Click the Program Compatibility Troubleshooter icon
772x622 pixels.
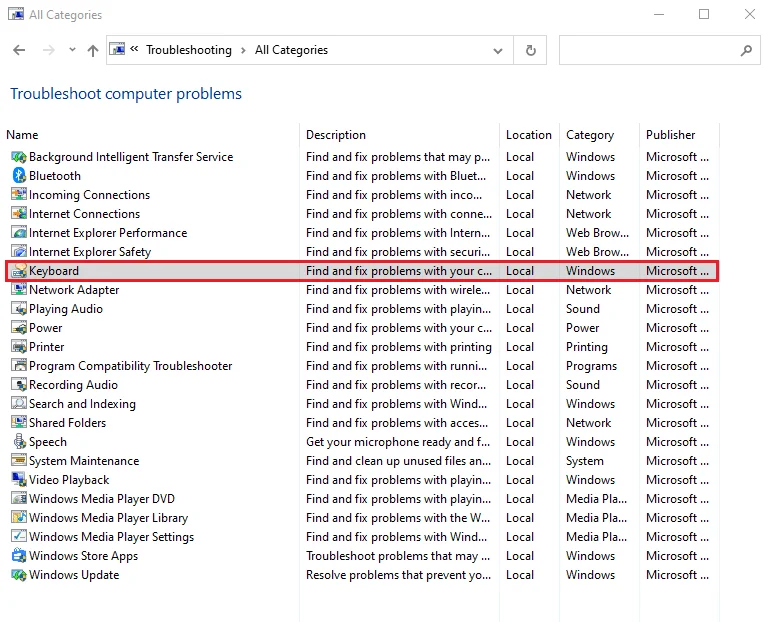19,366
